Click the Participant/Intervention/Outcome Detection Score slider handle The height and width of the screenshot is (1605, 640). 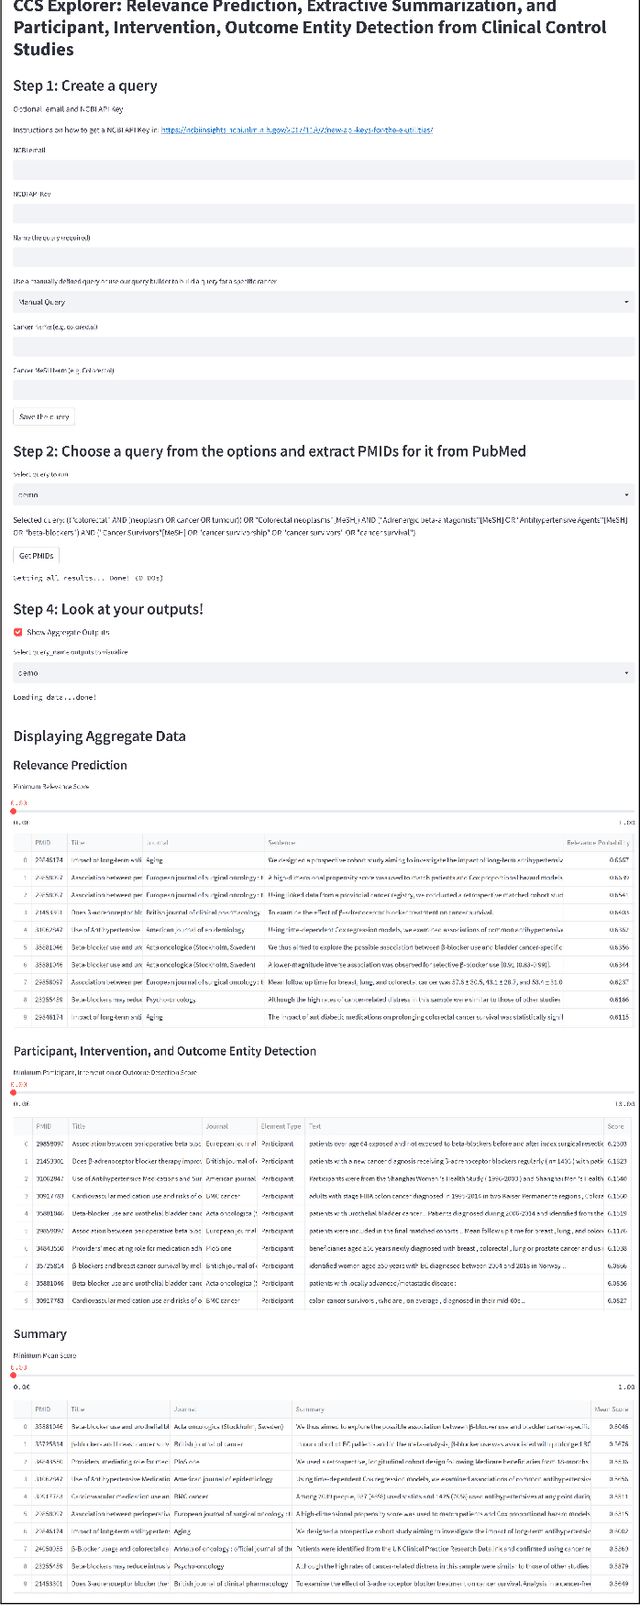14,1092
